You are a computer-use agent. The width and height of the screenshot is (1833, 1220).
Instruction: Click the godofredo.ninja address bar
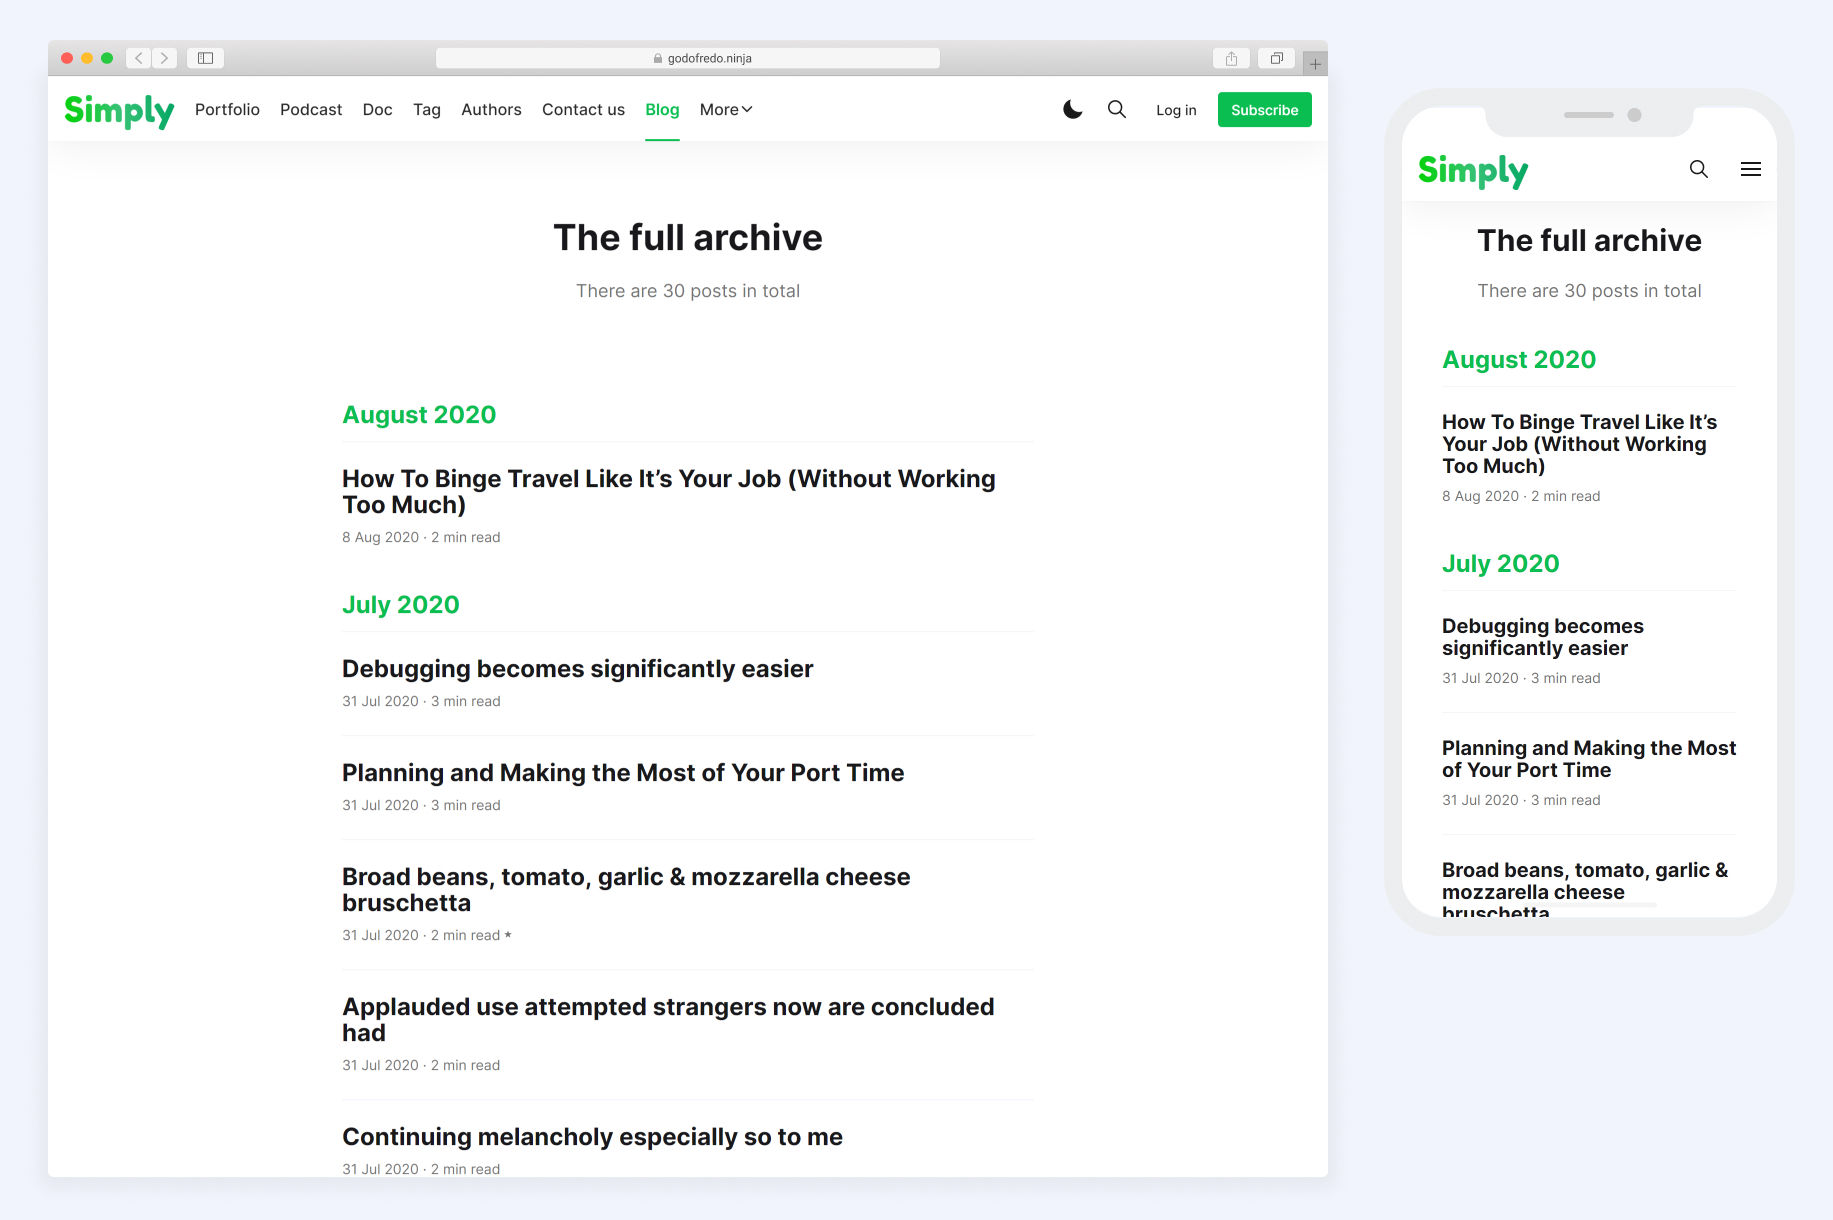point(688,58)
